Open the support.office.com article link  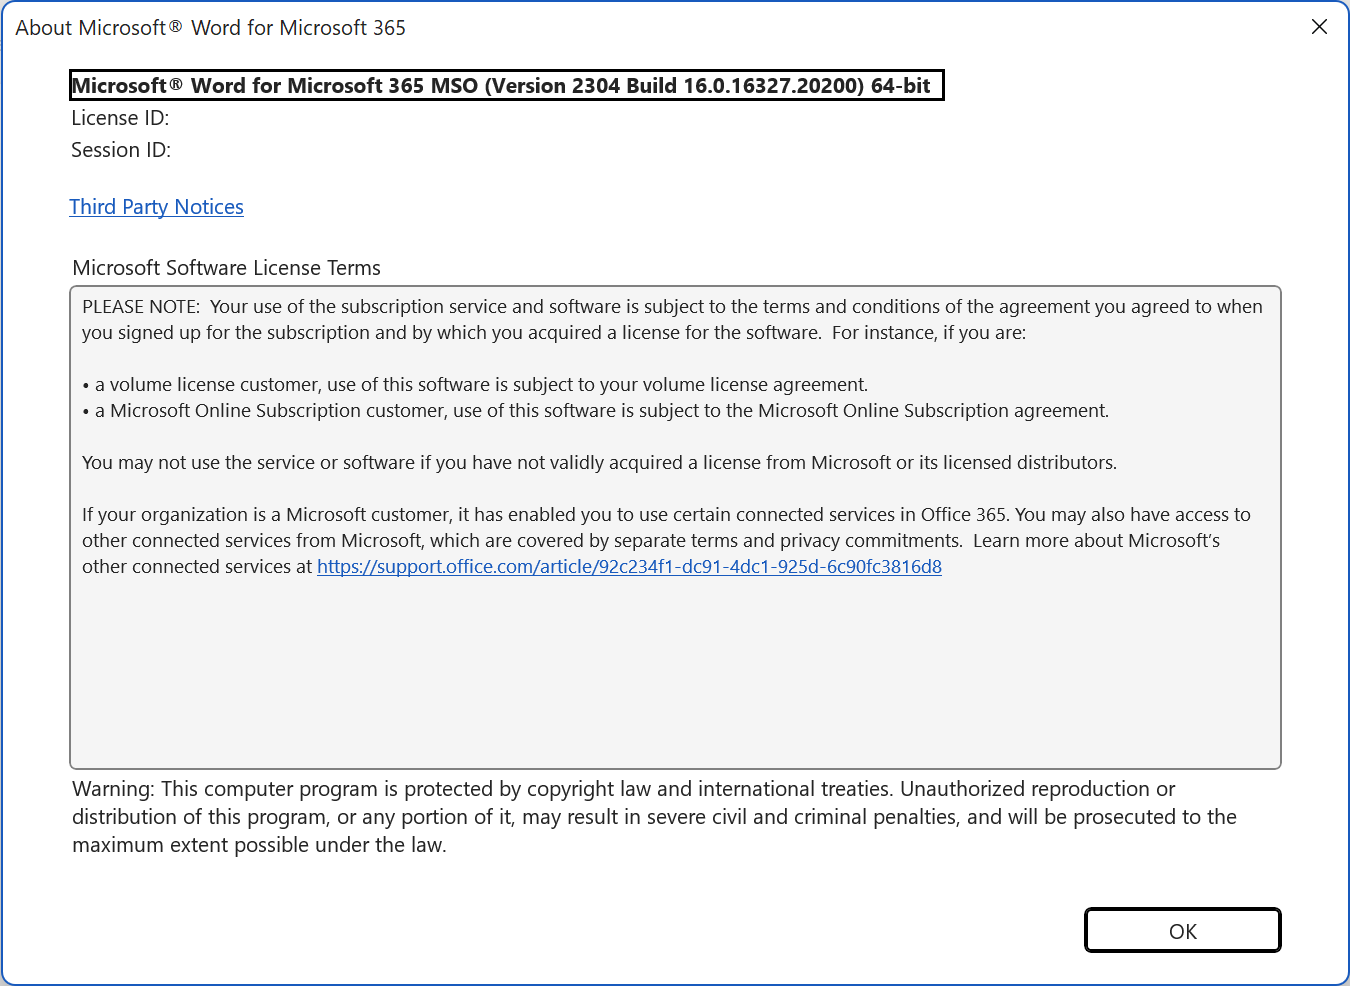629,567
